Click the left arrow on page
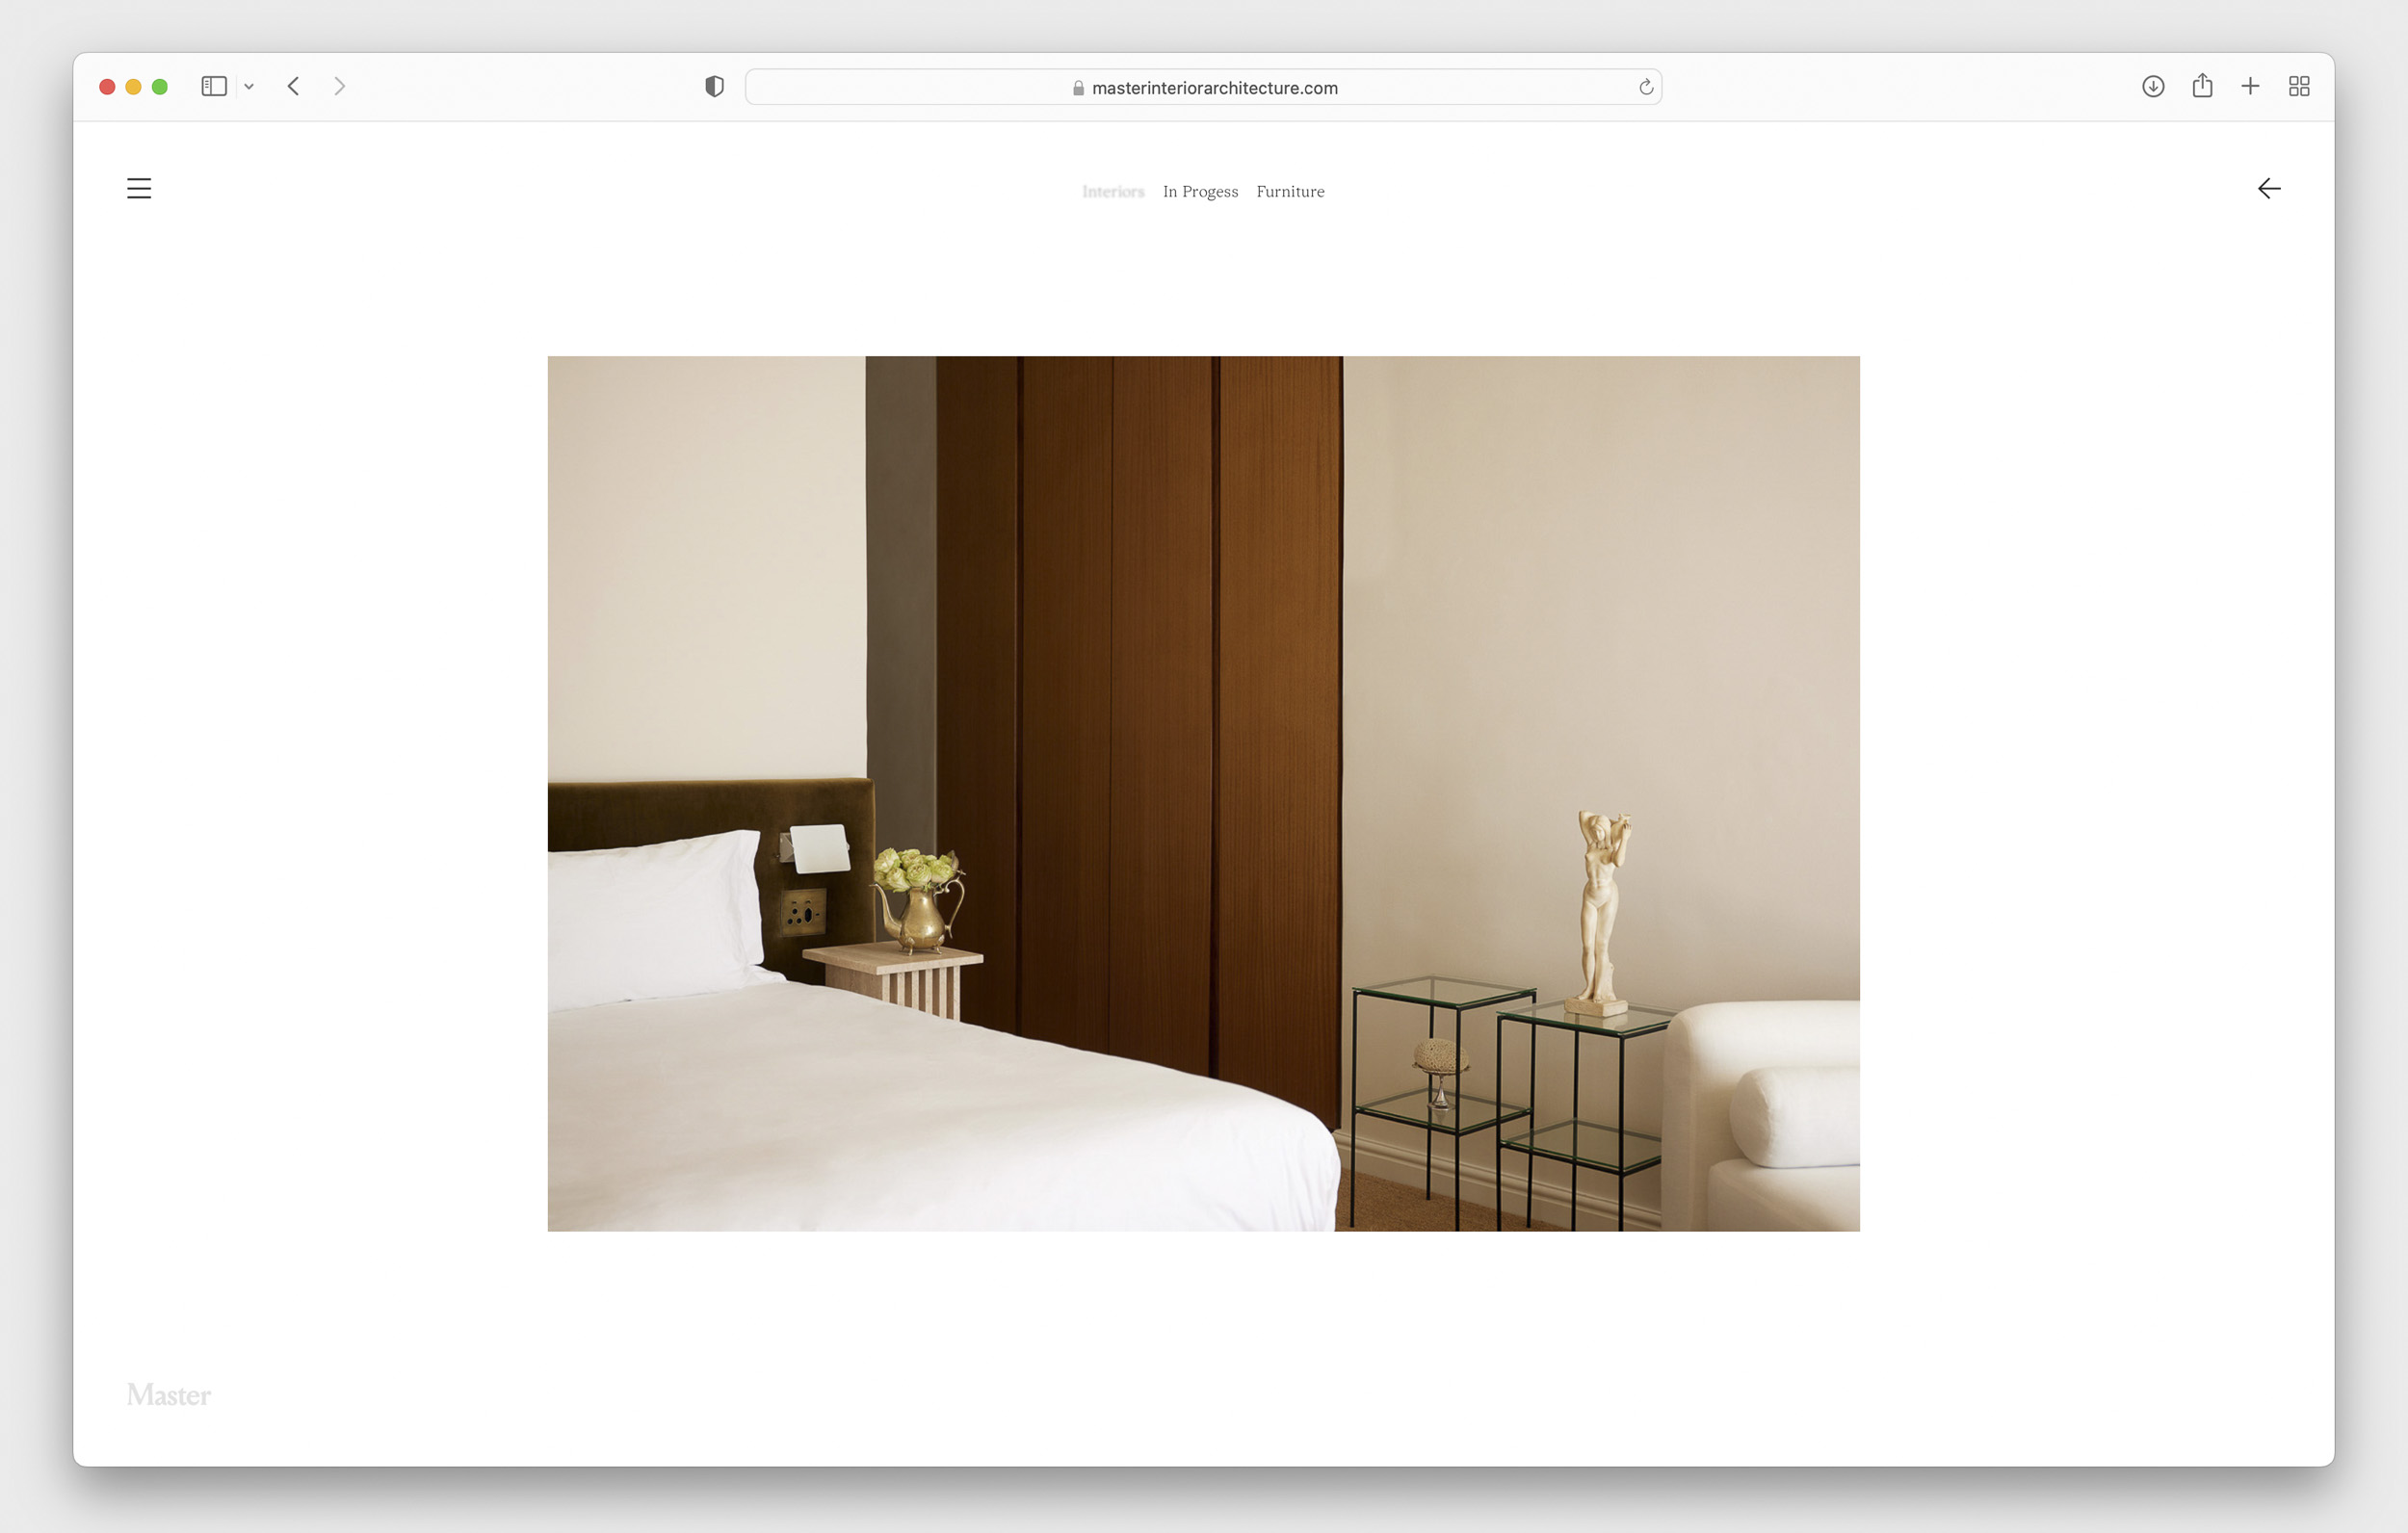The width and height of the screenshot is (2408, 1533). (2268, 188)
